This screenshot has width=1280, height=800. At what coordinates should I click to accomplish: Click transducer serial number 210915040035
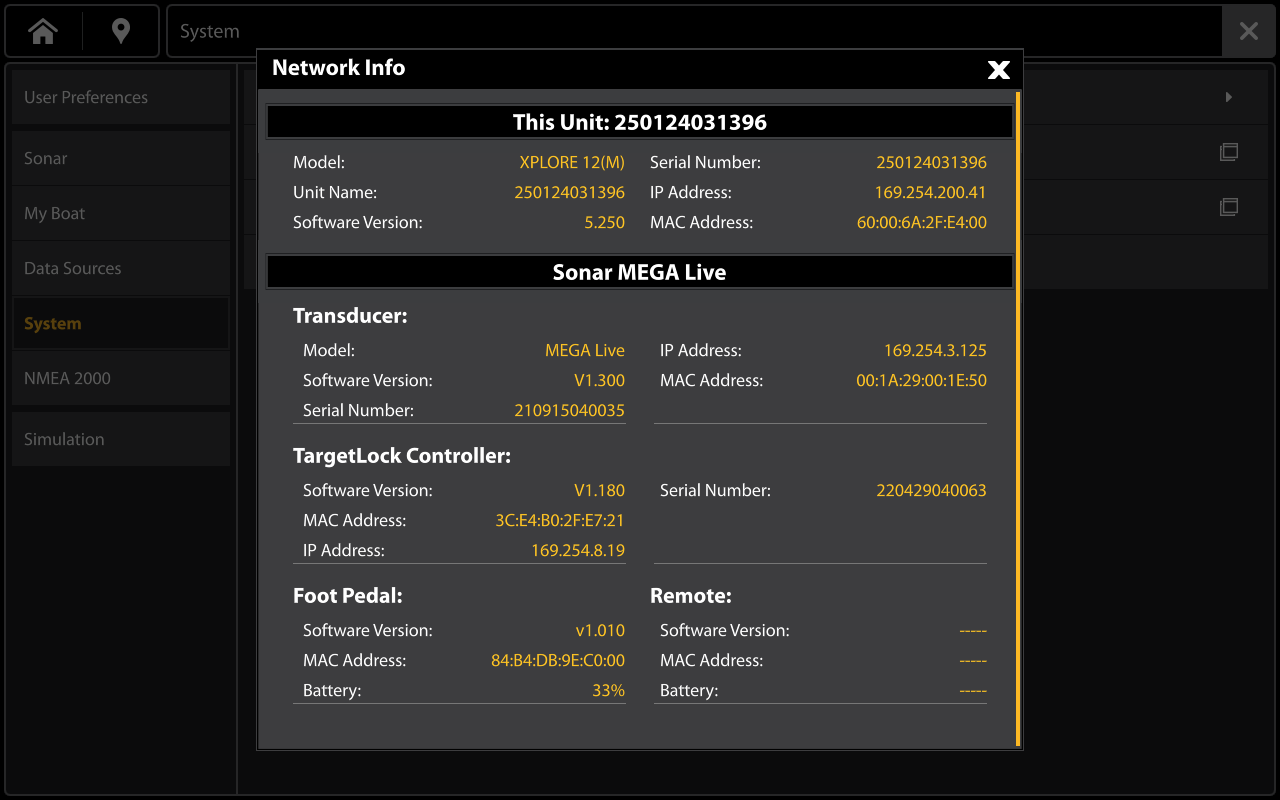(570, 410)
